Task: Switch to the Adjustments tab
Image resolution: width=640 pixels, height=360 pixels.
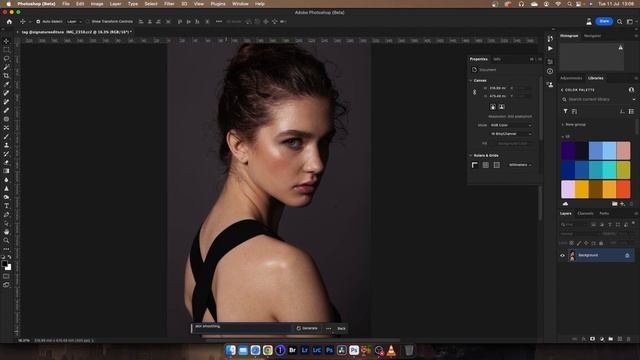Action: coord(571,78)
